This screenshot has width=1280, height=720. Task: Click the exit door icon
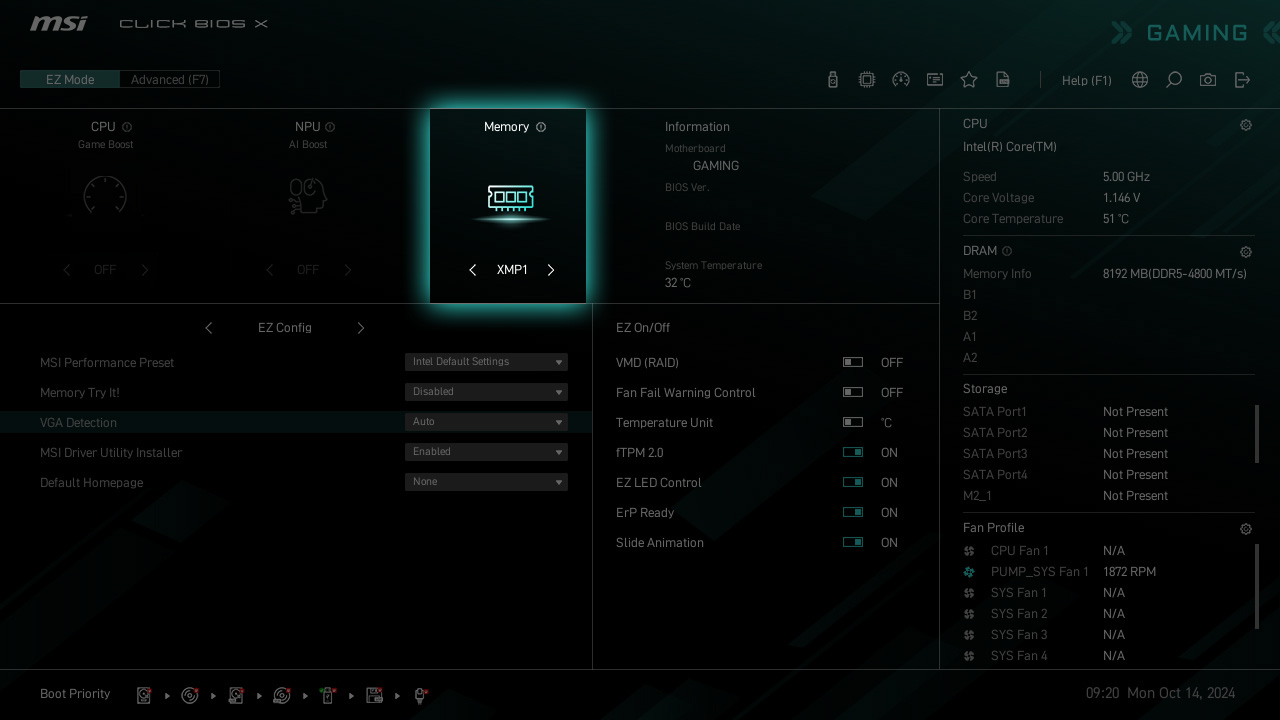pos(1242,80)
